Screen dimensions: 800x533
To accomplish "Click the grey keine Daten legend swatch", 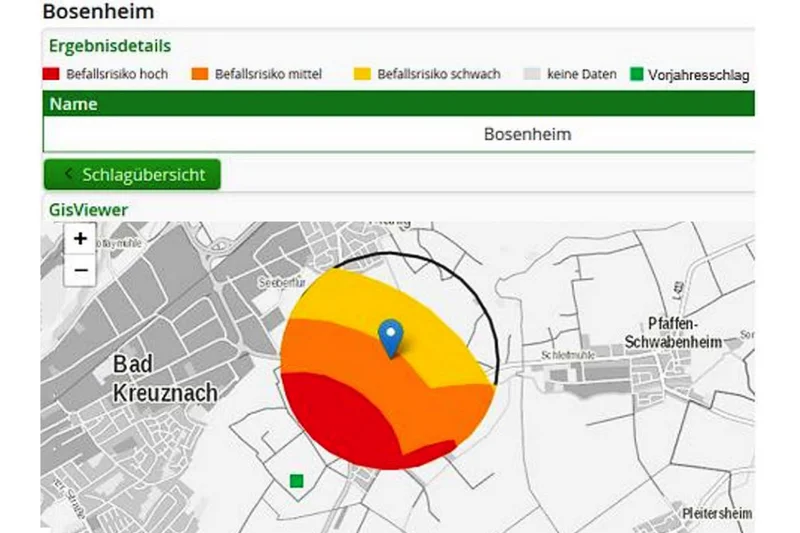I will coord(532,74).
